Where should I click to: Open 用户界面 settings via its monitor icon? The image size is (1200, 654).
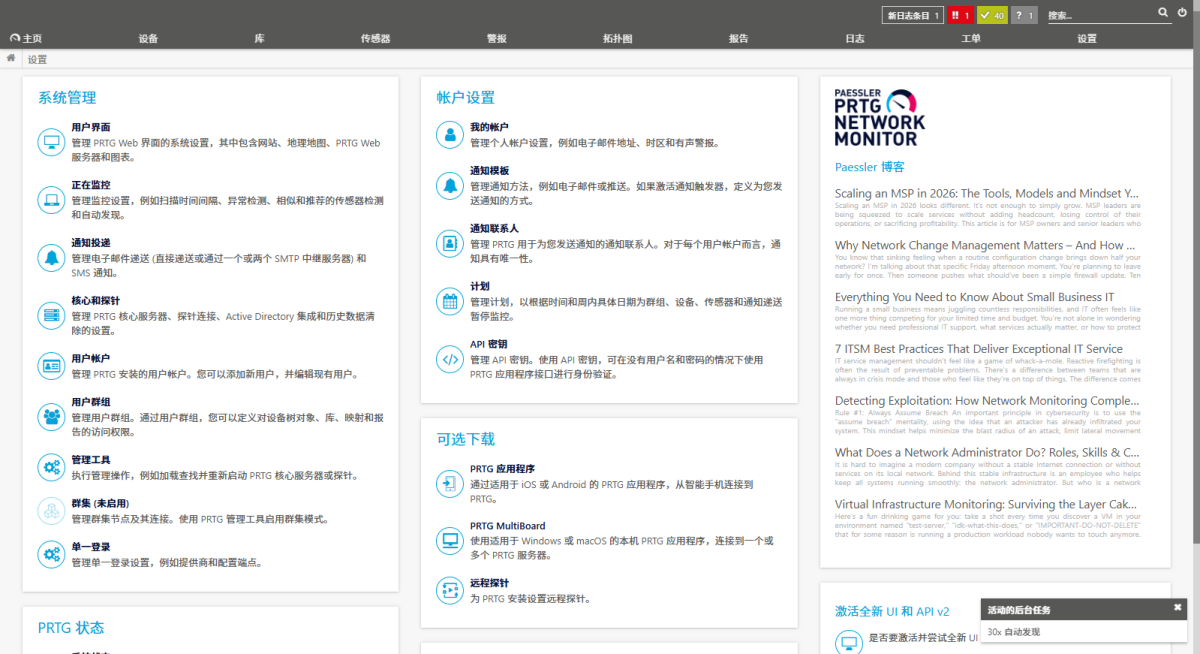point(51,142)
